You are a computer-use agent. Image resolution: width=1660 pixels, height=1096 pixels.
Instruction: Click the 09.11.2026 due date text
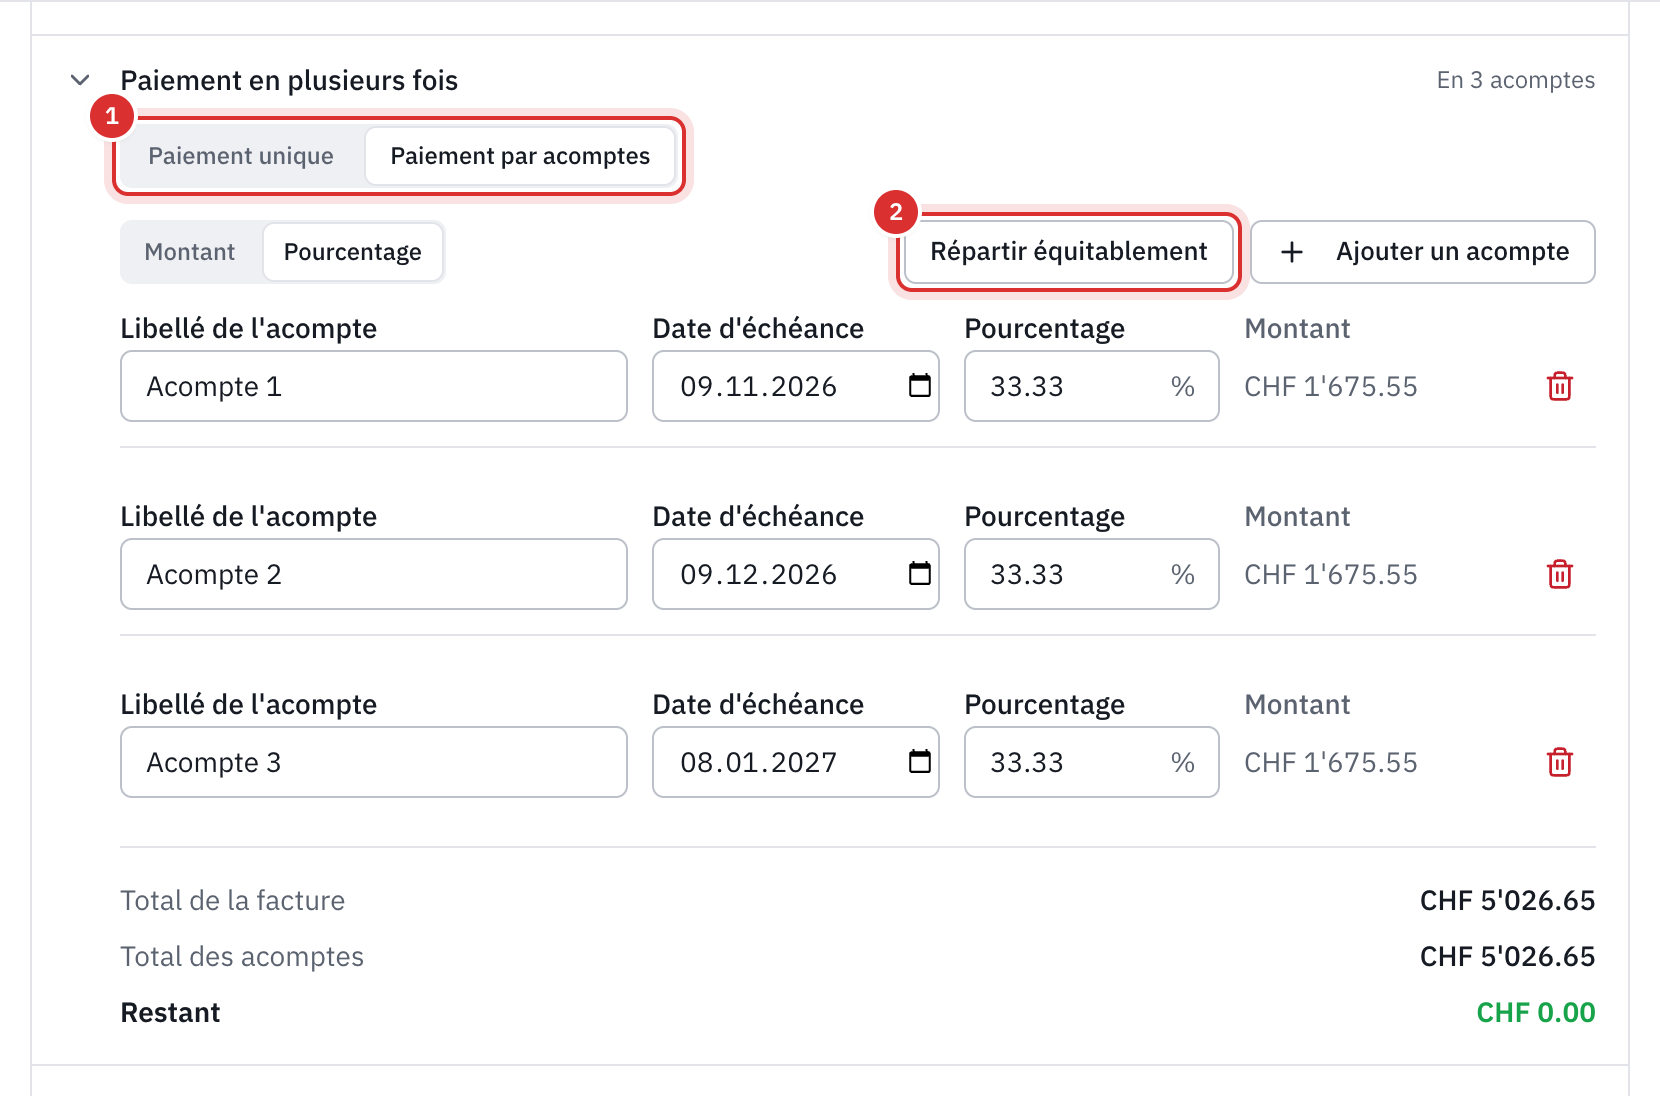758,387
